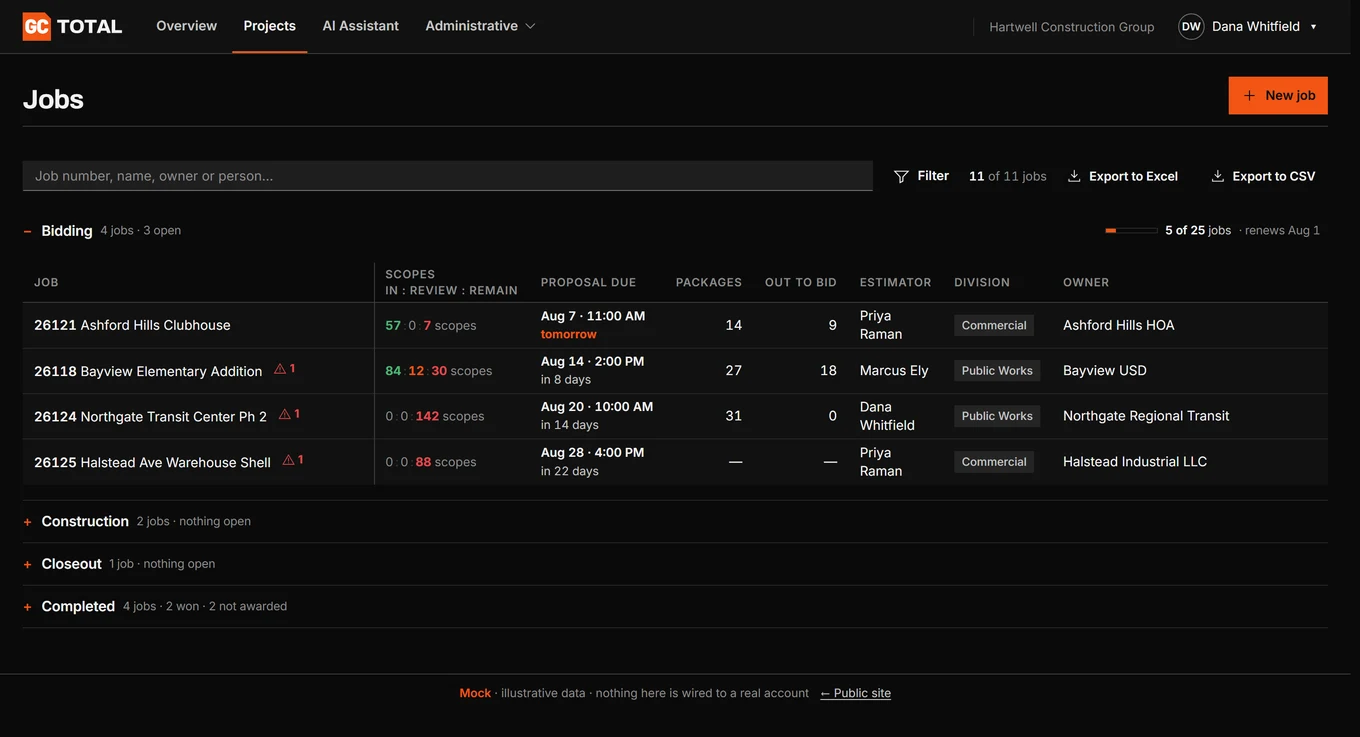Open job 26125 Halstead Ave Warehouse Shell
1360x737 pixels.
(152, 462)
